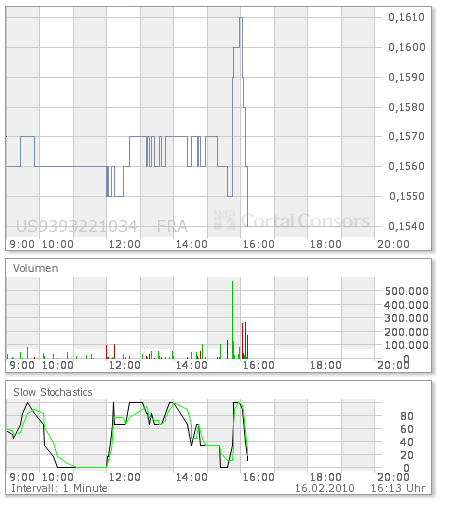Select the 12:00 label under the Slow Stochastics chart
Screen dimensions: 449x509
(x=125, y=477)
